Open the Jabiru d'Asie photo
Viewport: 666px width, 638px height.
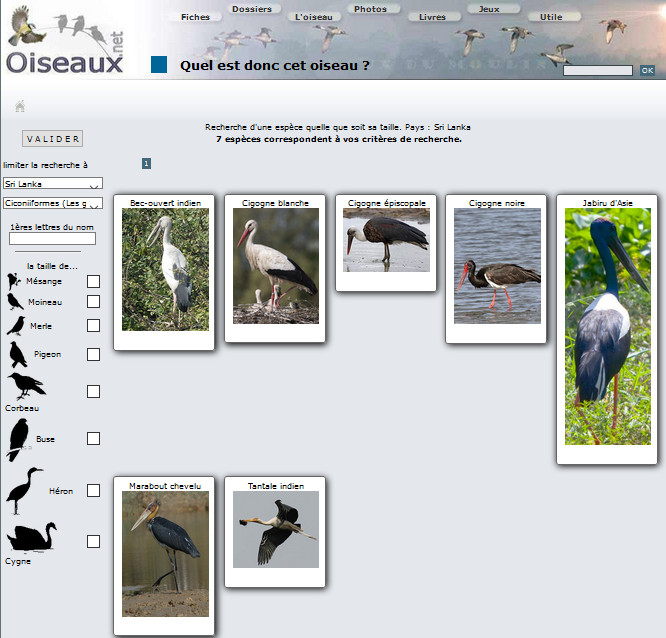[607, 326]
